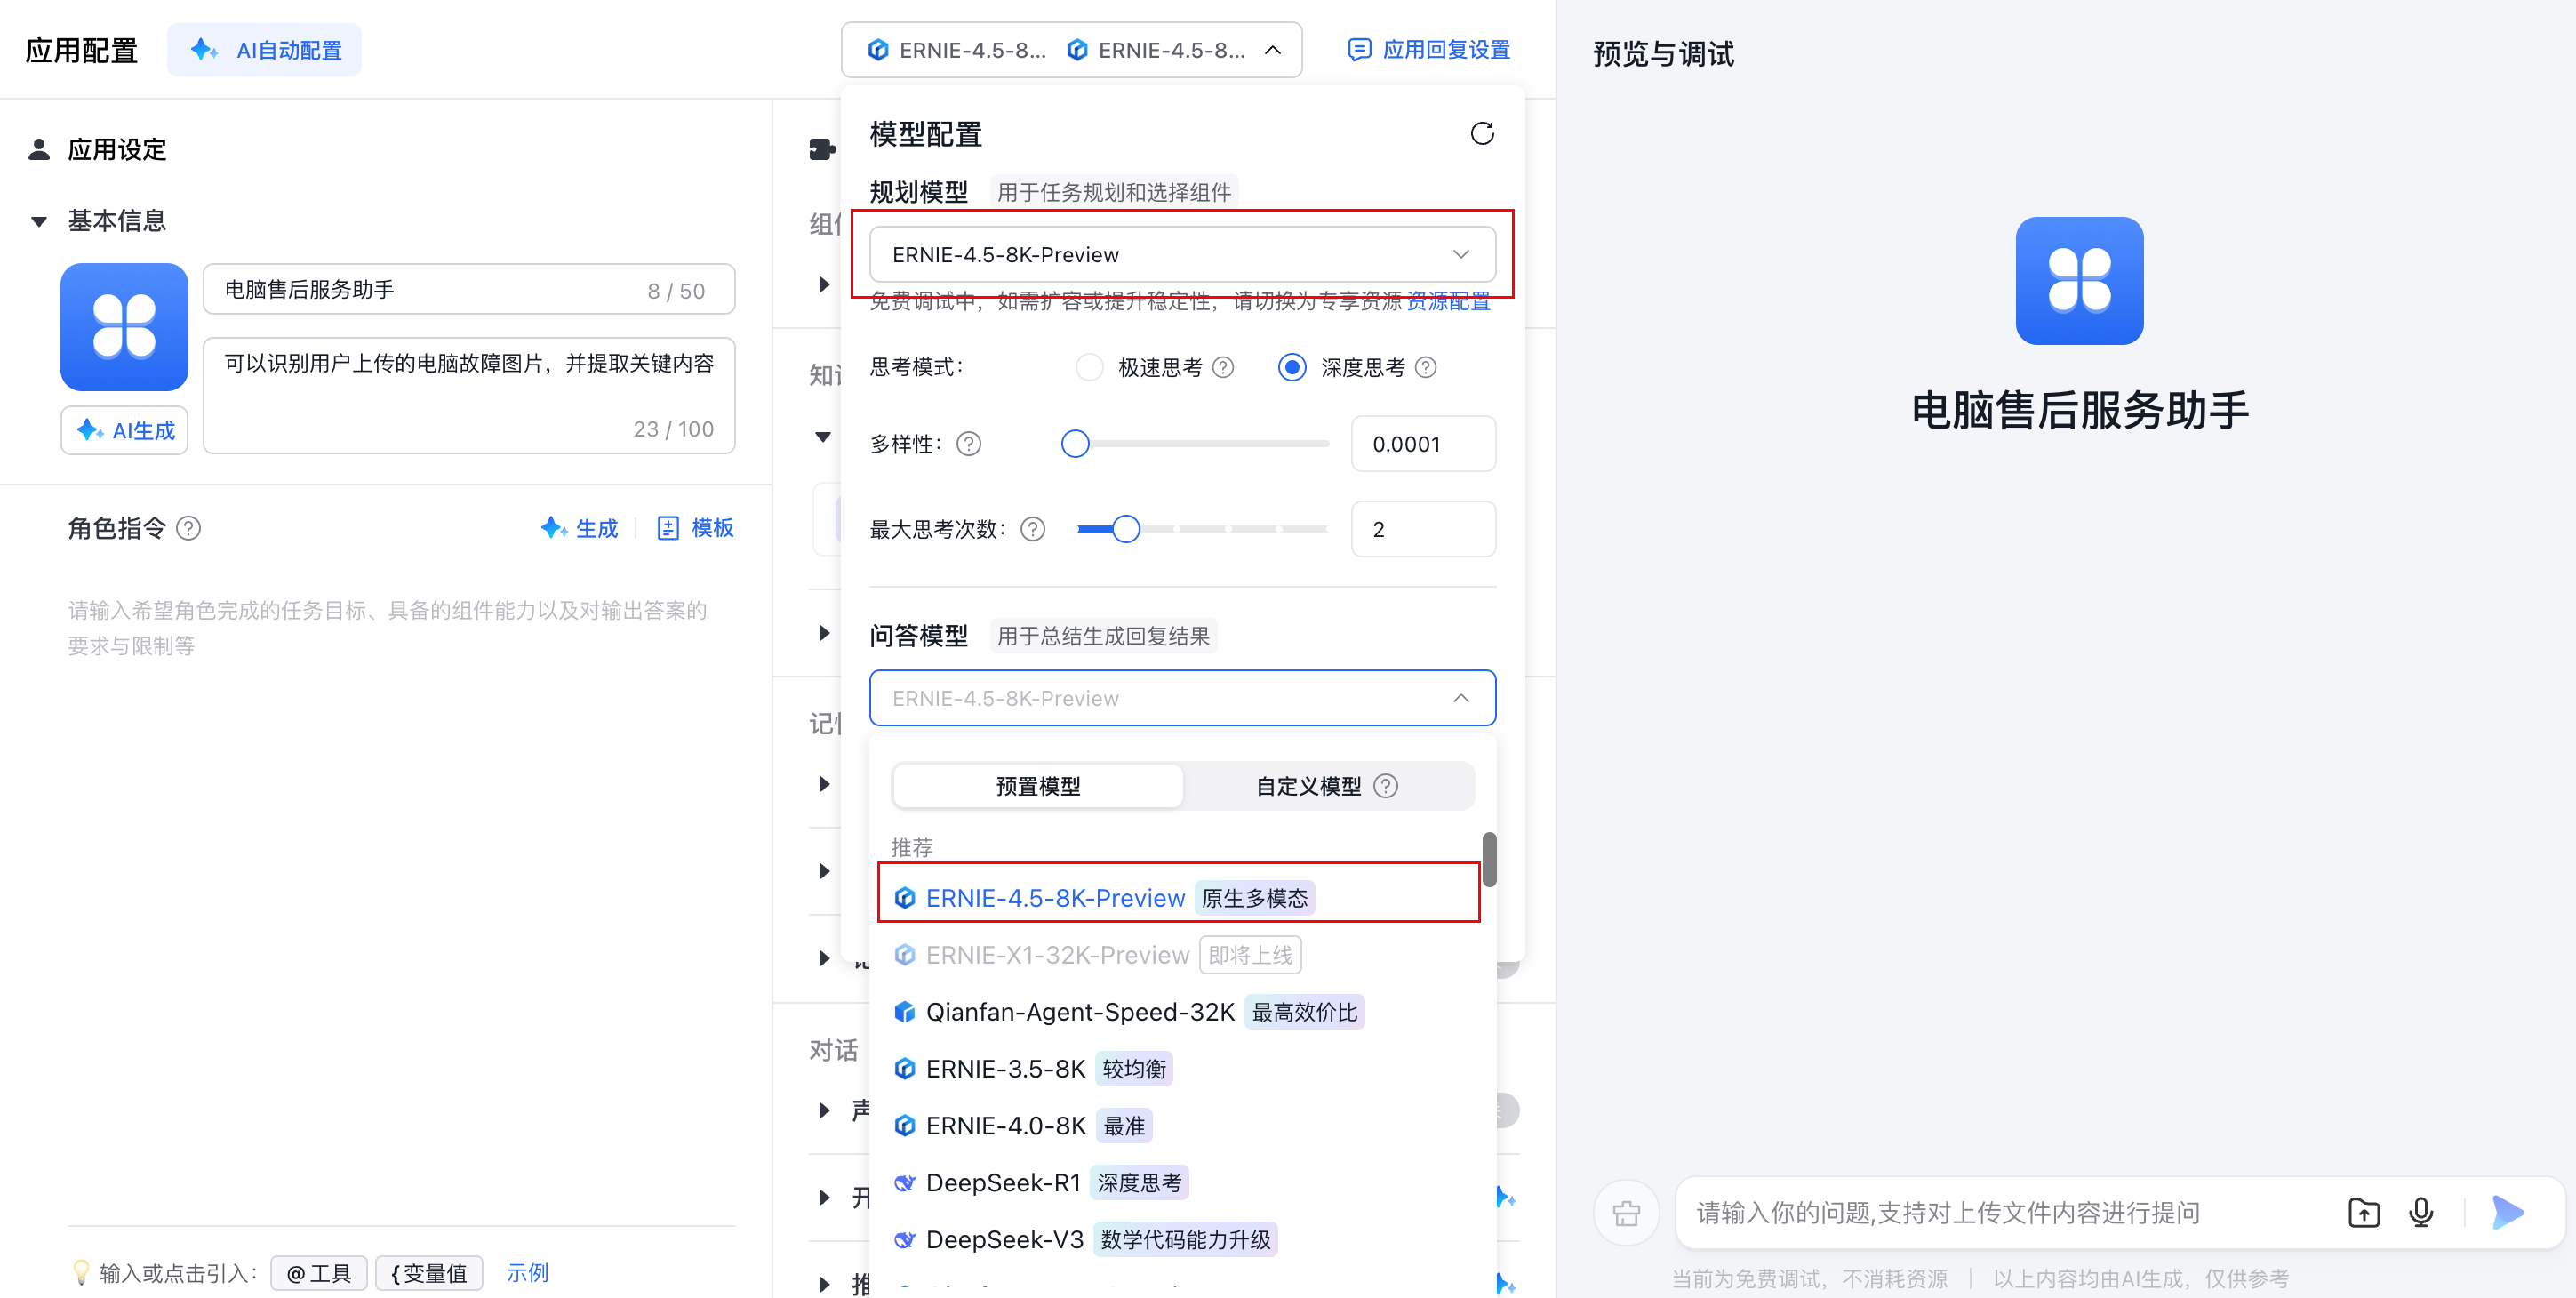Viewport: 2576px width, 1298px height.
Task: Click help icon beside 最大思考次数
Action: pyautogui.click(x=1032, y=529)
